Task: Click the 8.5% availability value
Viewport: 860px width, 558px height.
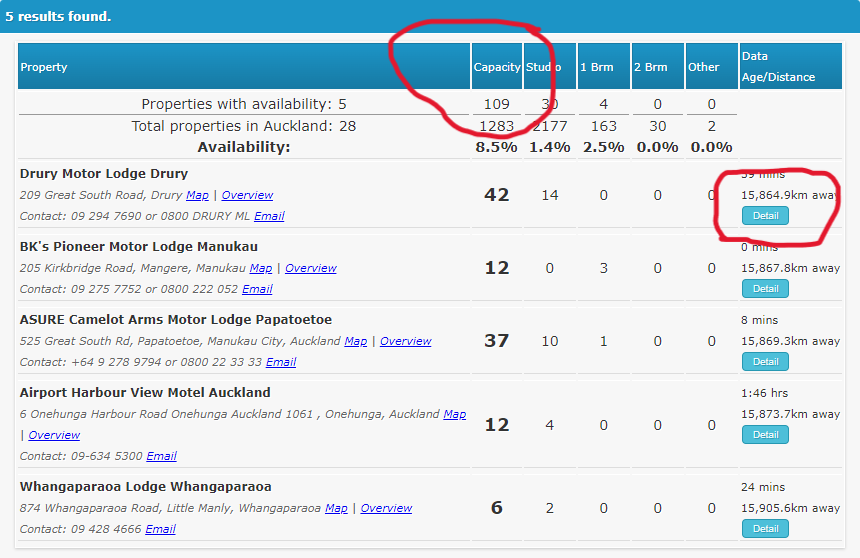Action: [496, 147]
